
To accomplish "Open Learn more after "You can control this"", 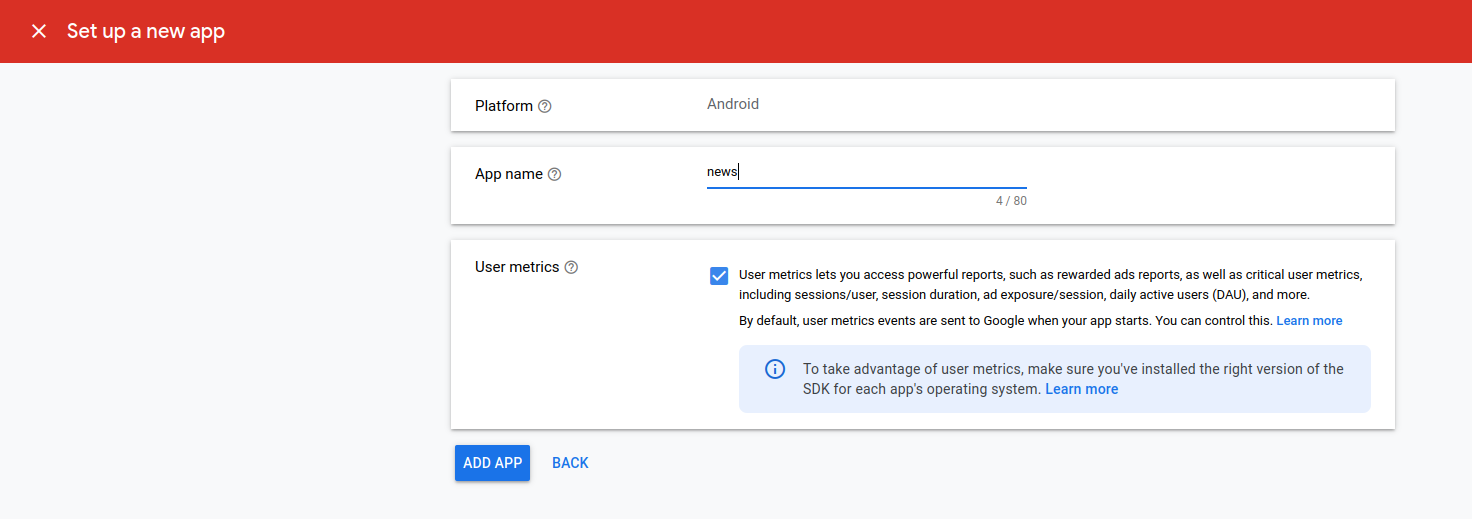I will tap(1309, 321).
